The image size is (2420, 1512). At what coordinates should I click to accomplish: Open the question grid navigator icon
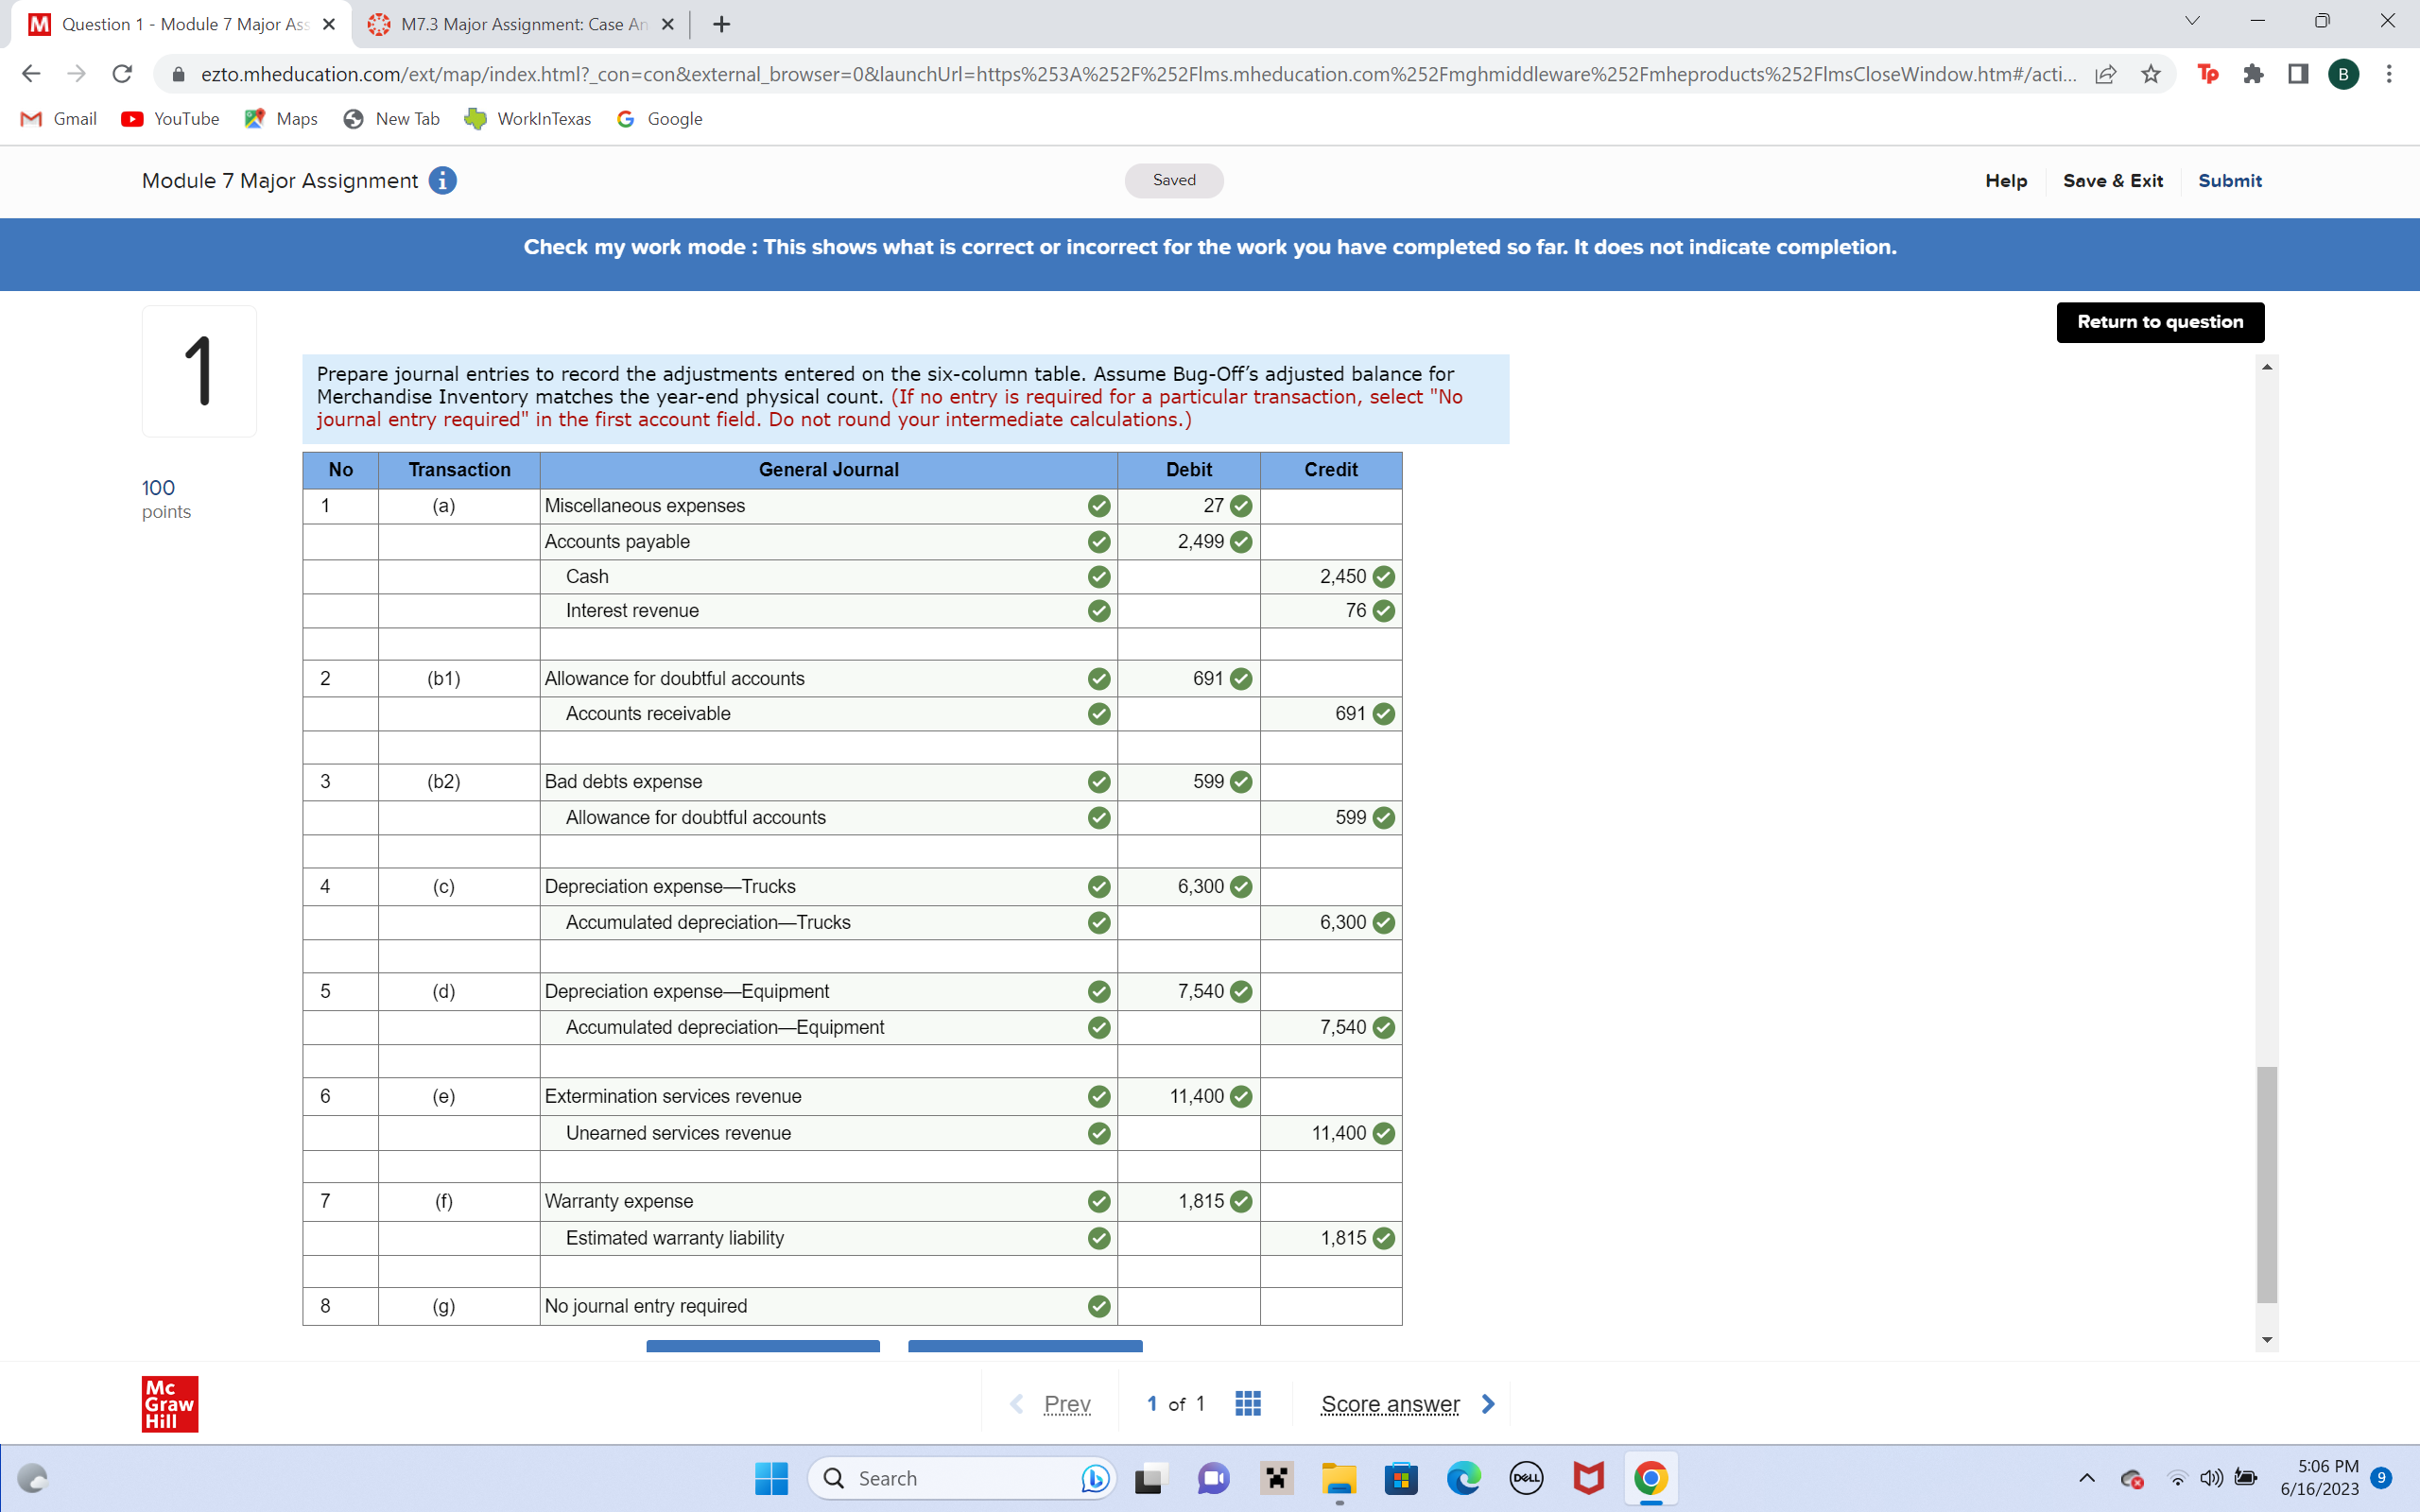(1248, 1403)
